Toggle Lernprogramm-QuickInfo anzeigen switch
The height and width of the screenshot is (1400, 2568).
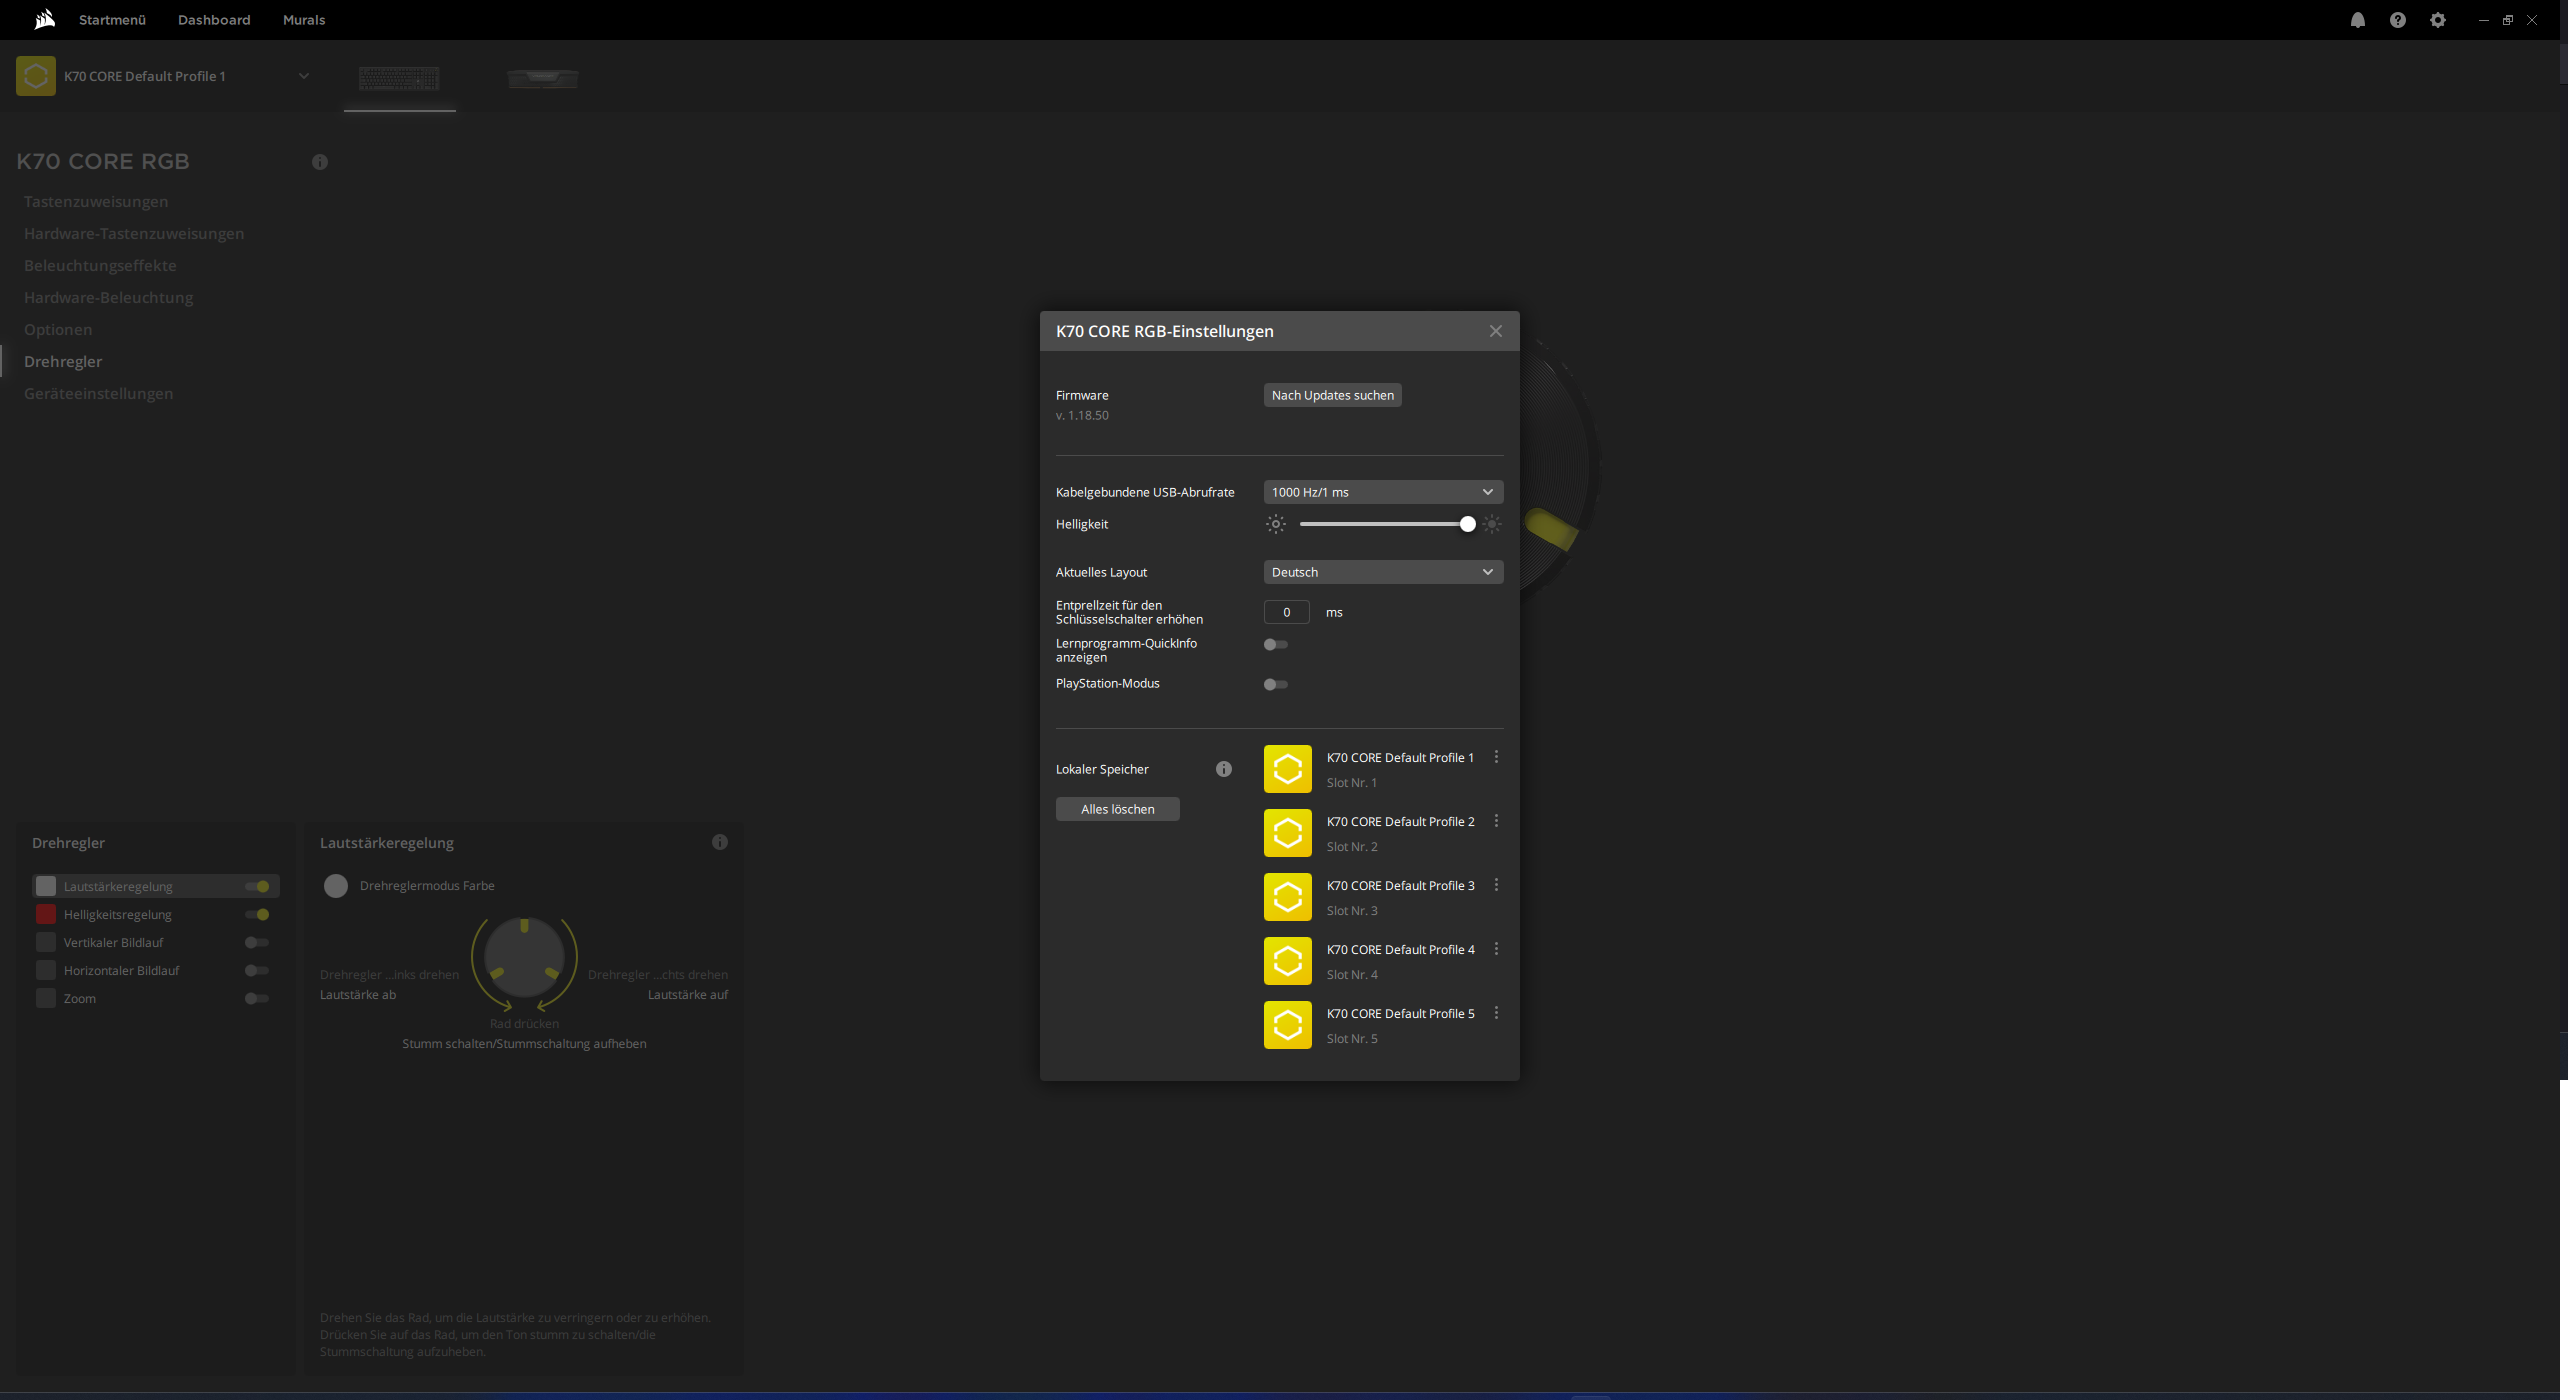1274,645
